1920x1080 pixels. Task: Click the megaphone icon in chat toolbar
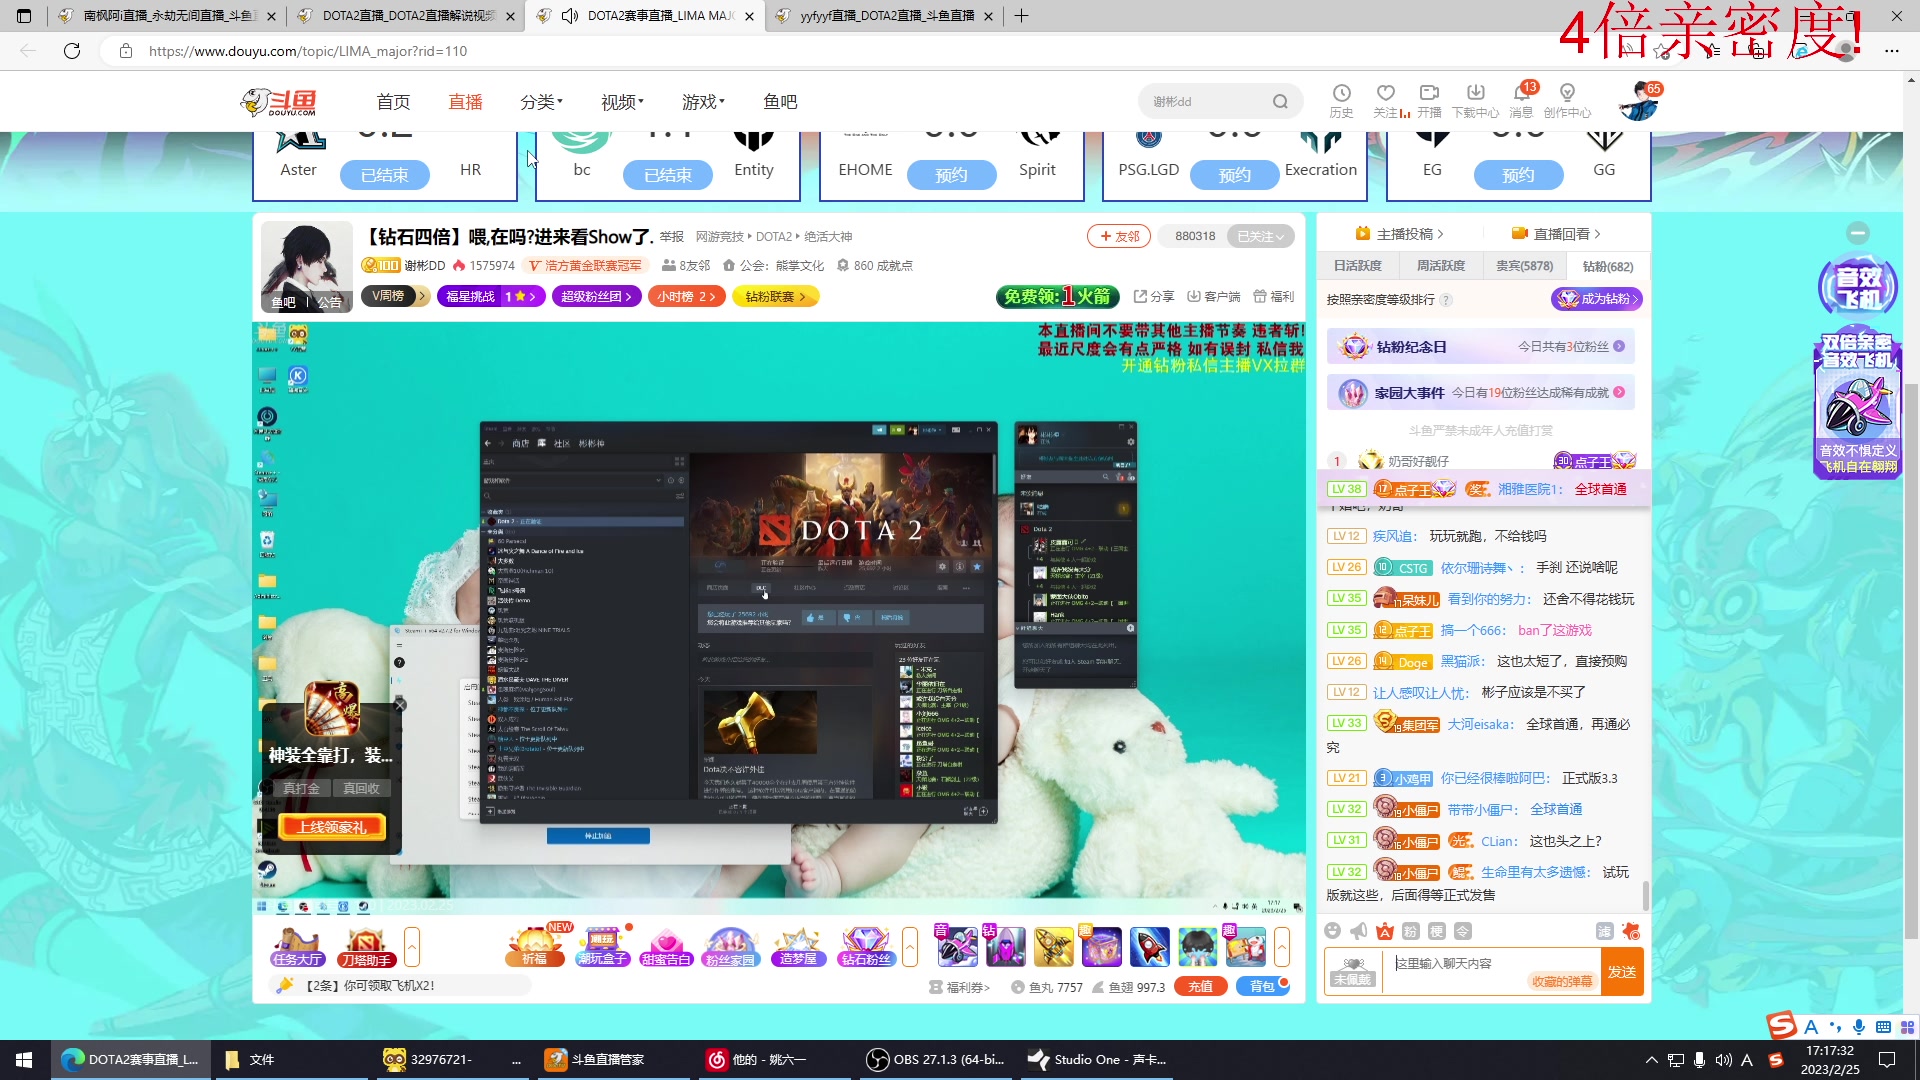(x=1358, y=931)
